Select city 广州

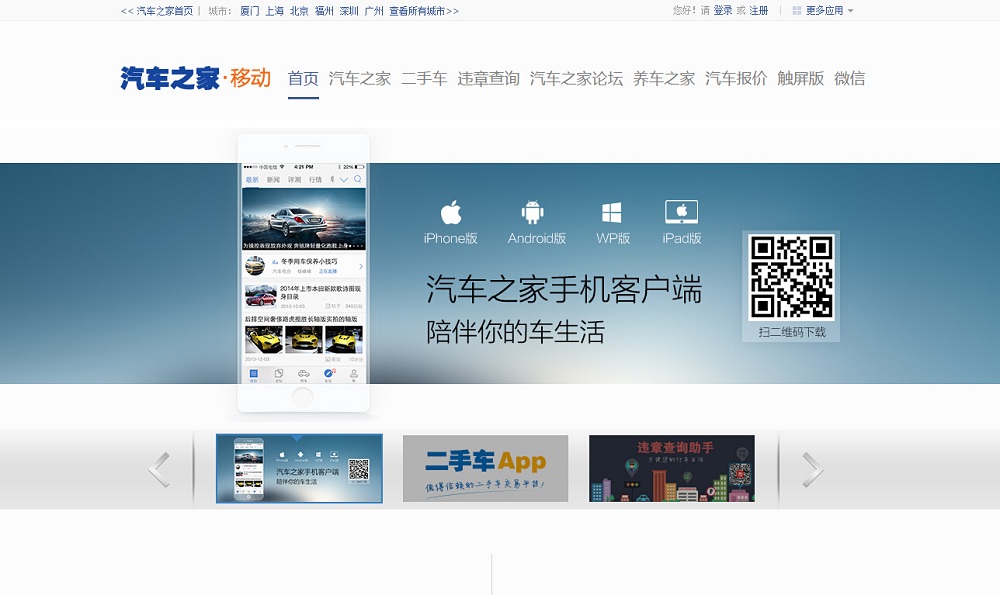[374, 11]
